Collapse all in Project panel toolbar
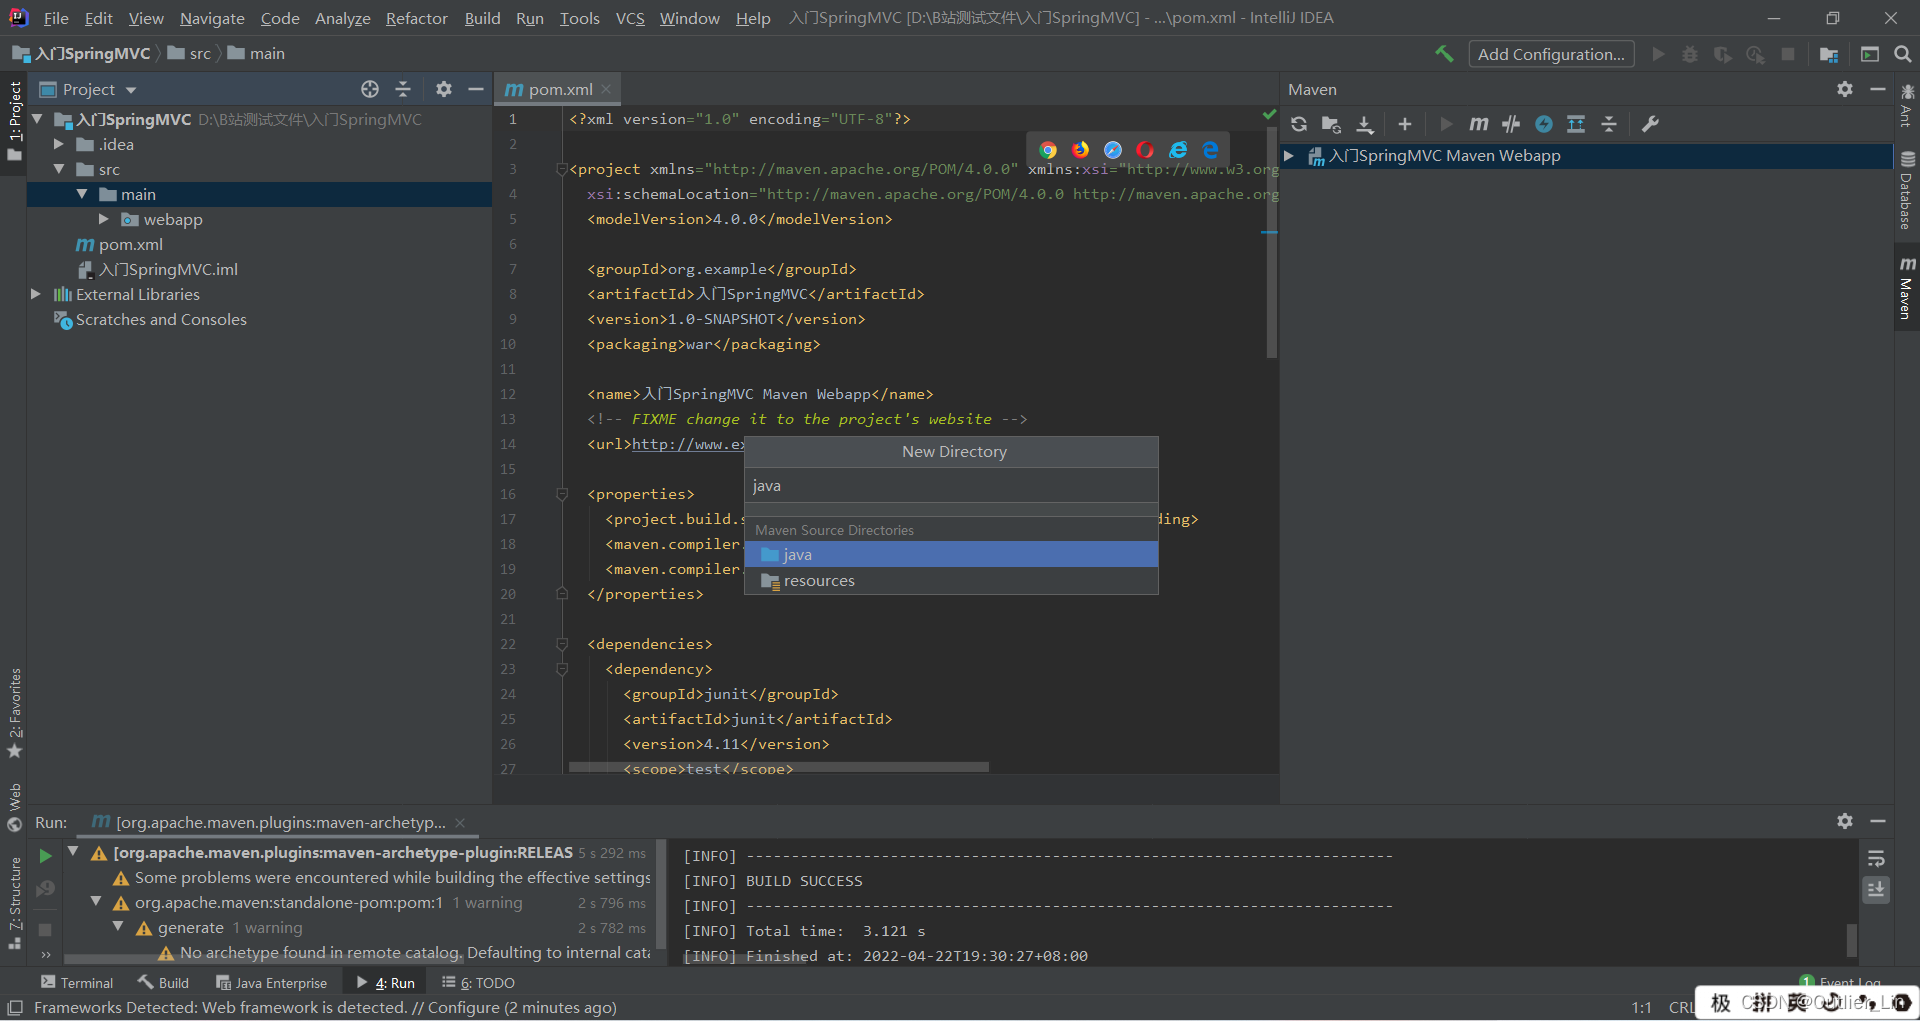The height and width of the screenshot is (1021, 1920). click(403, 89)
